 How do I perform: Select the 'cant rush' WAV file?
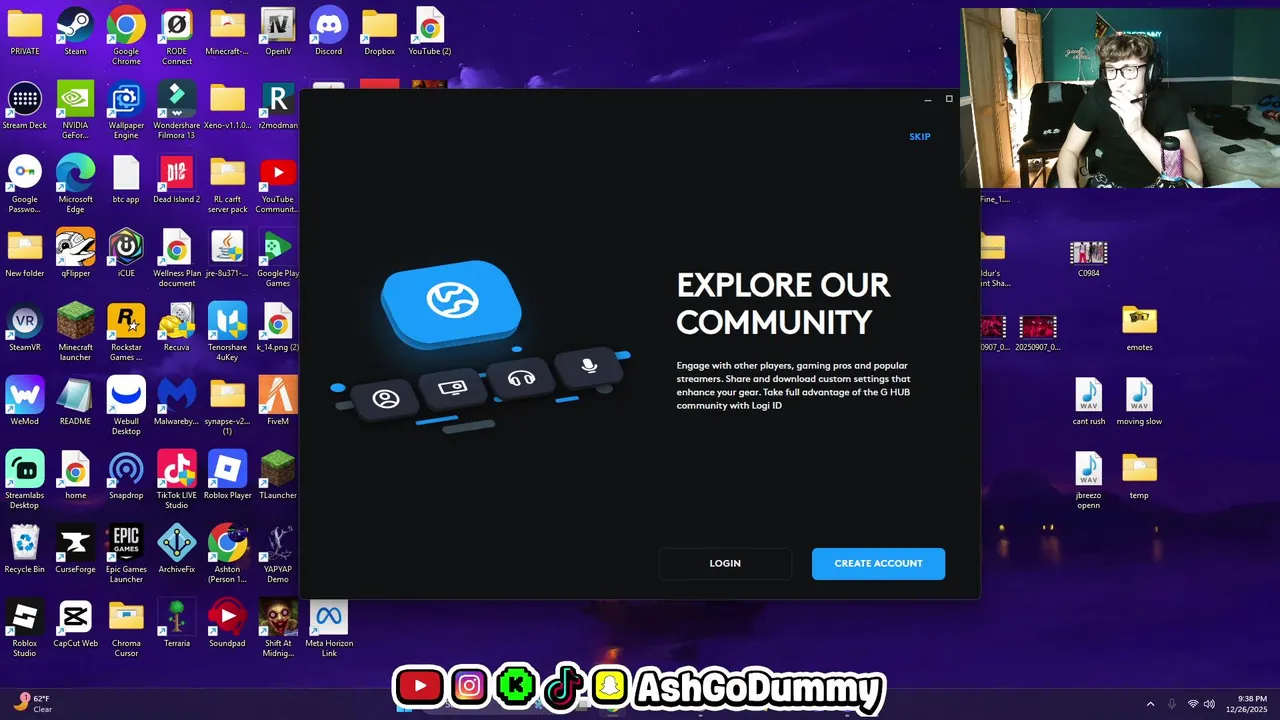click(1089, 401)
